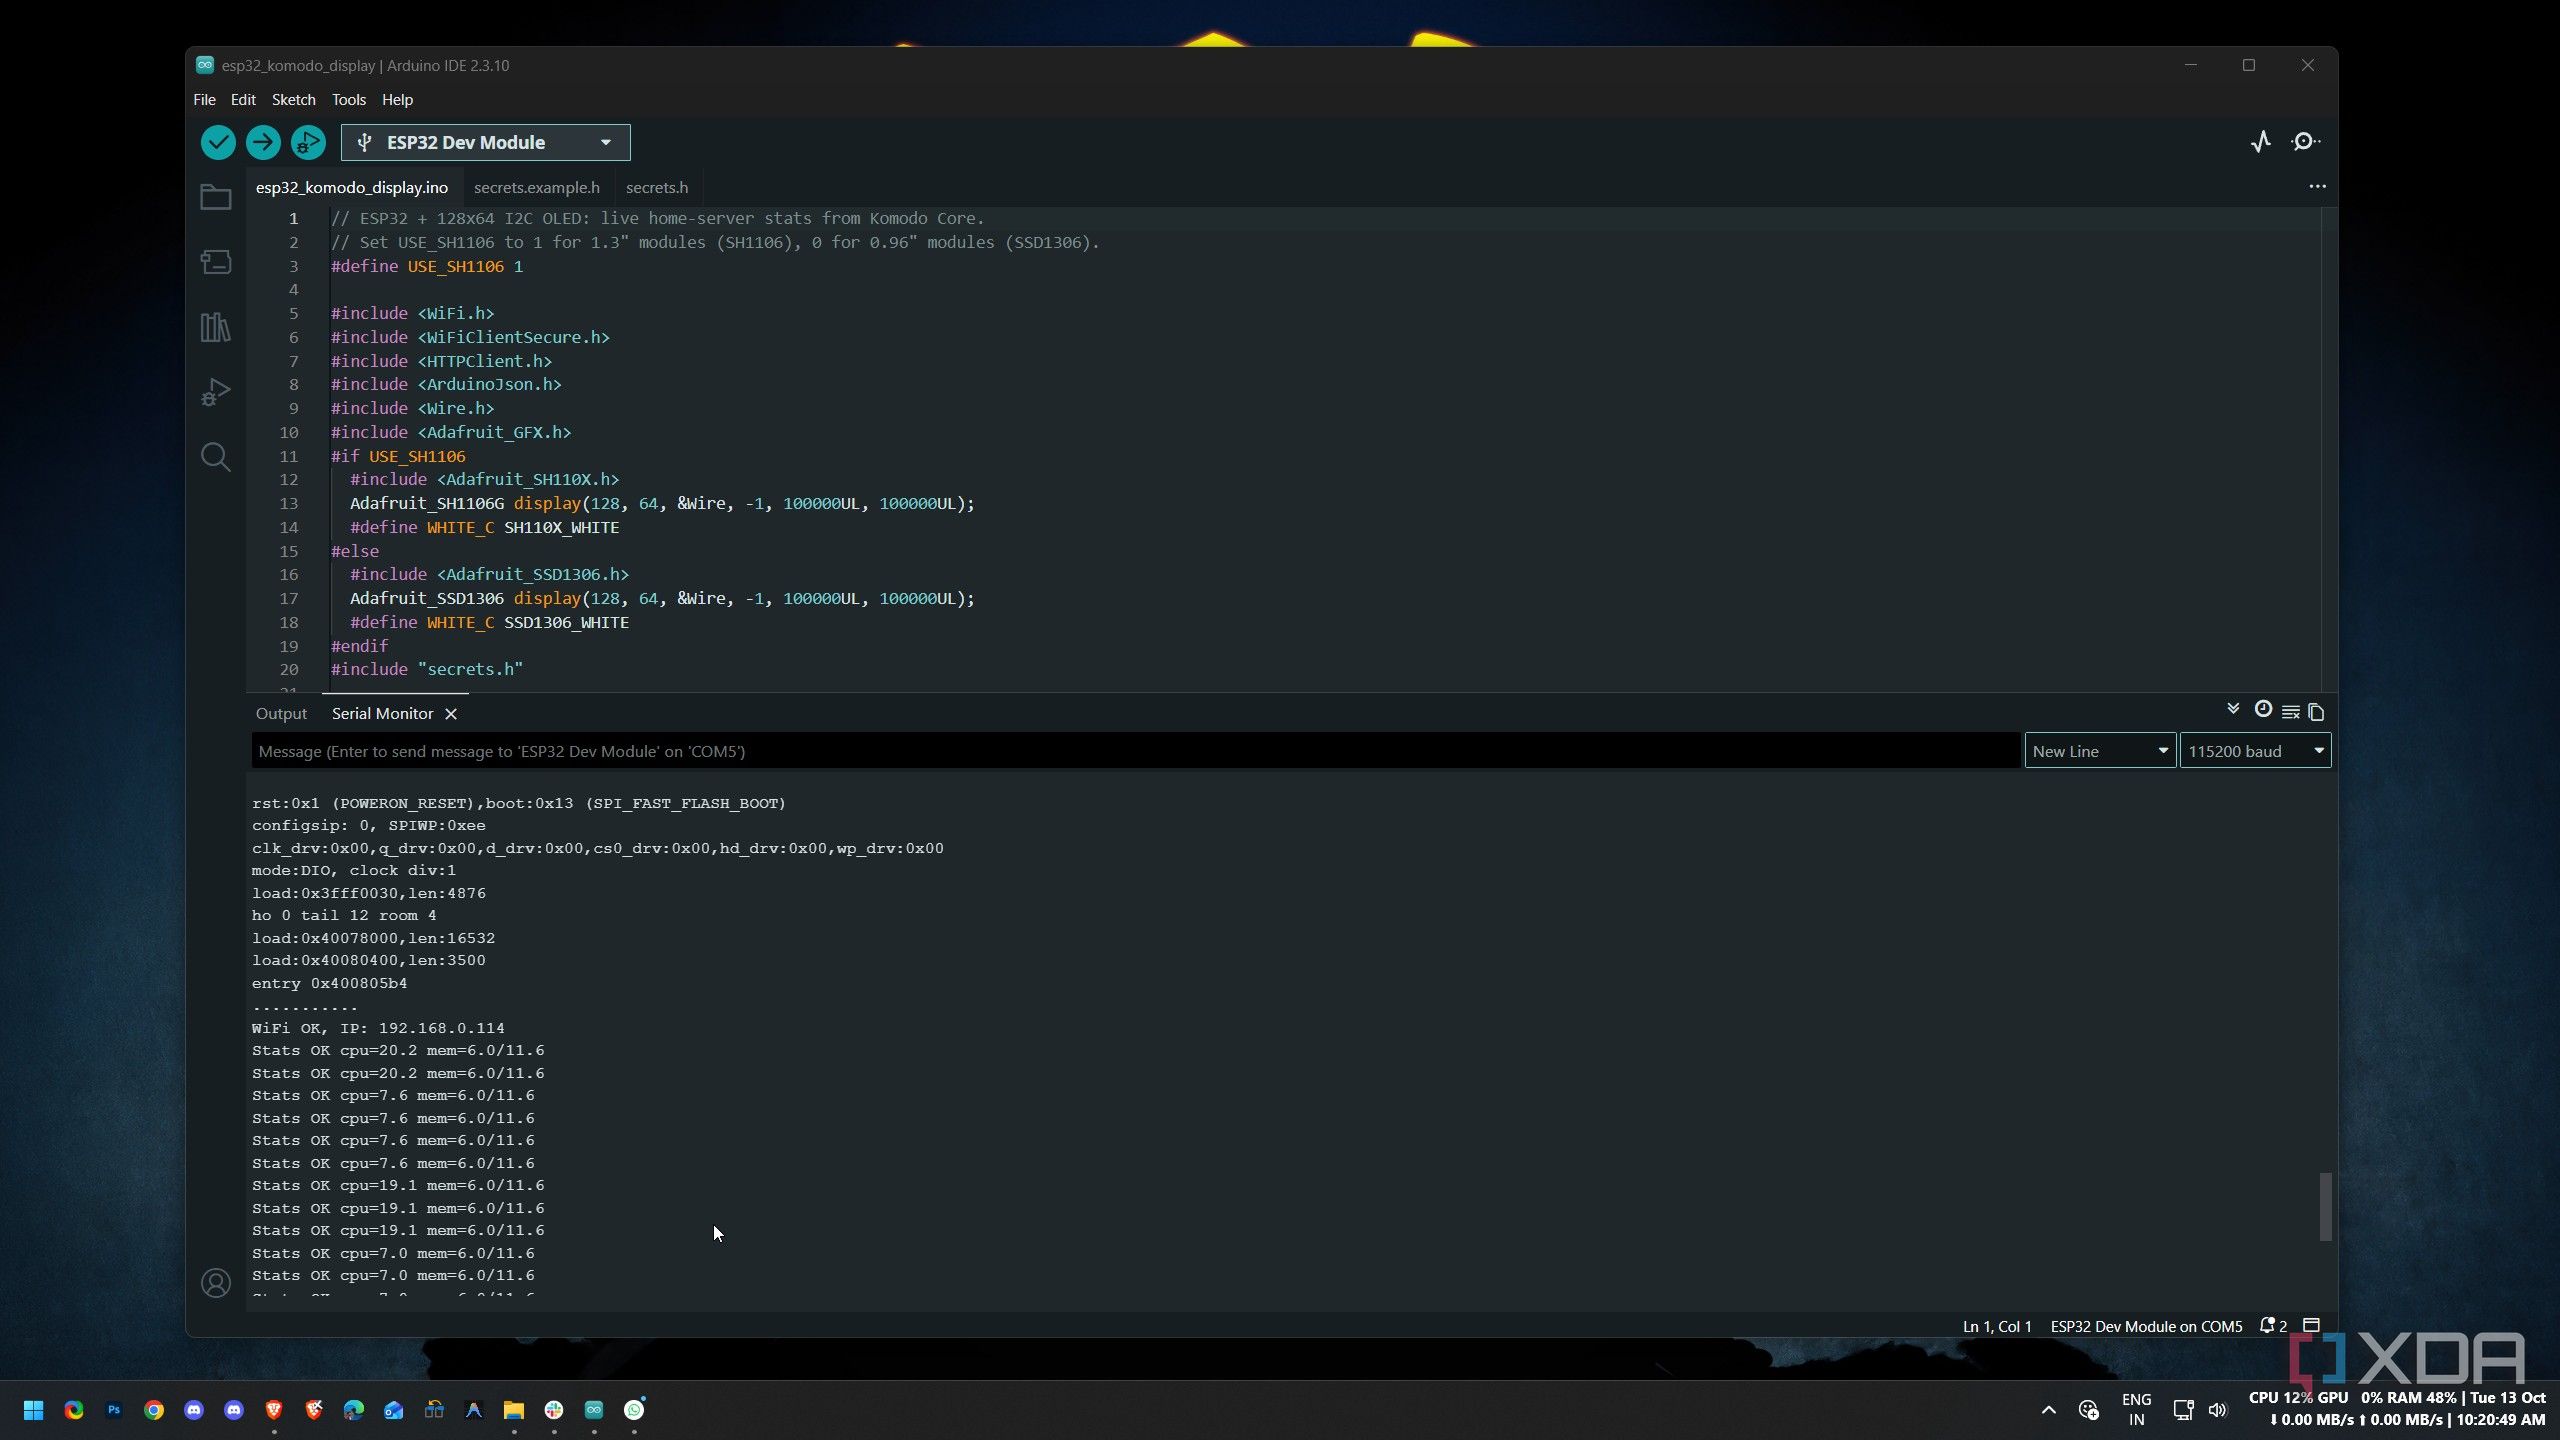
Task: Open WhatsApp from the Windows taskbar
Action: (634, 1410)
